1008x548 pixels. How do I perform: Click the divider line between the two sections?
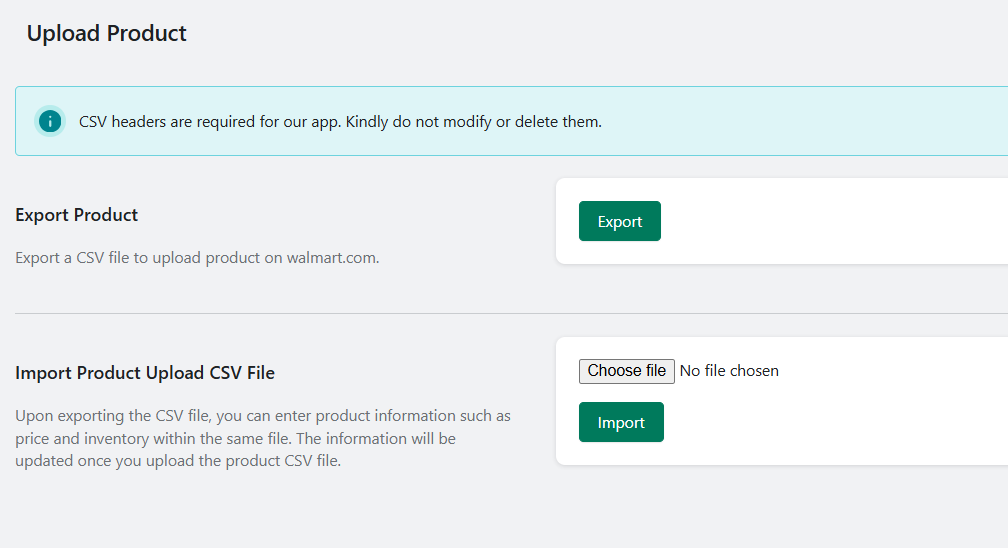(x=511, y=313)
